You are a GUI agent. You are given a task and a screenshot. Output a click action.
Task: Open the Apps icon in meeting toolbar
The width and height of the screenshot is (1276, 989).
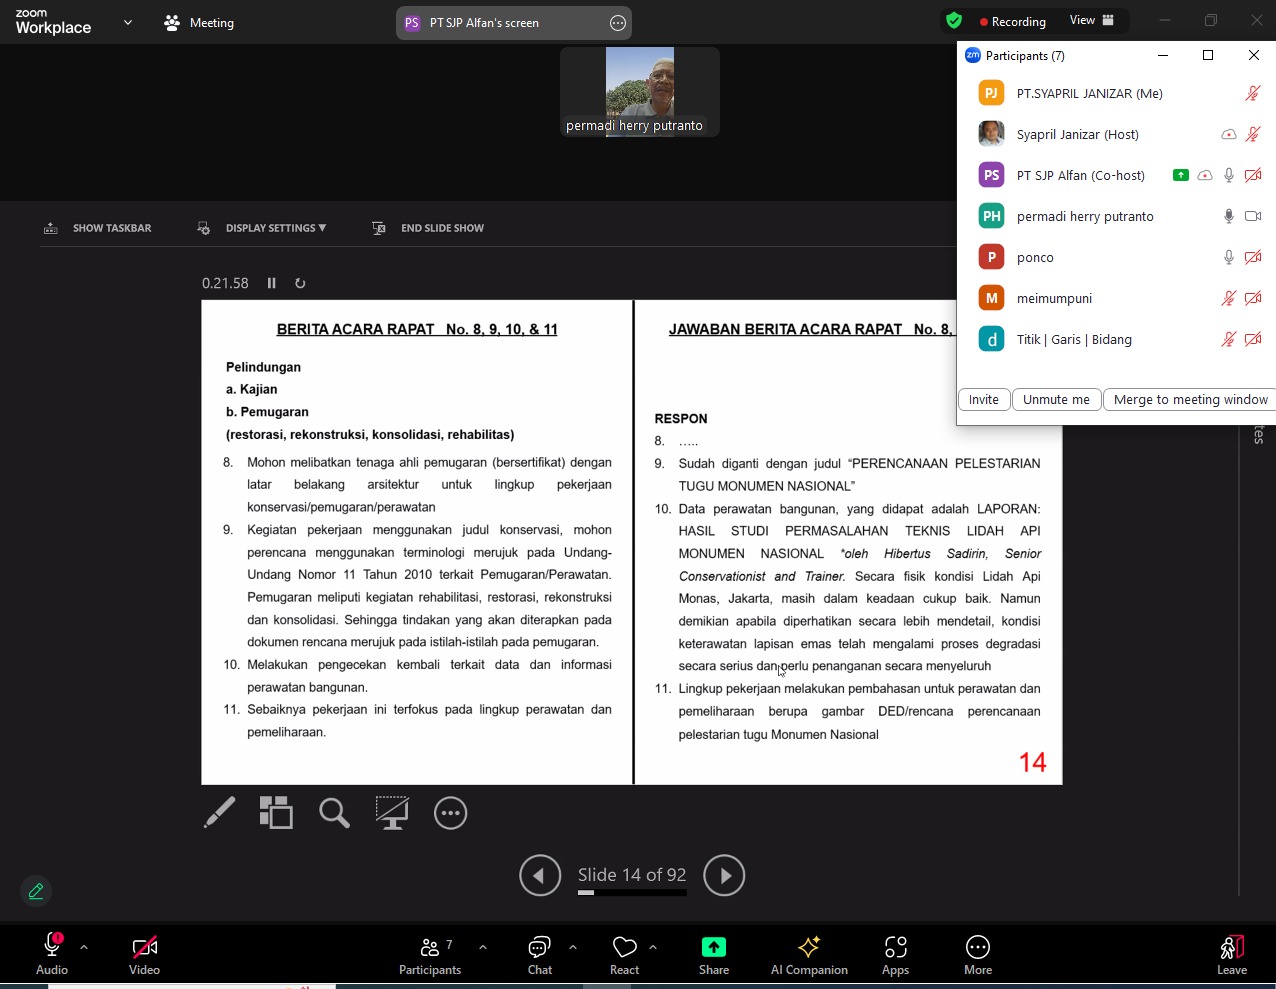895,955
